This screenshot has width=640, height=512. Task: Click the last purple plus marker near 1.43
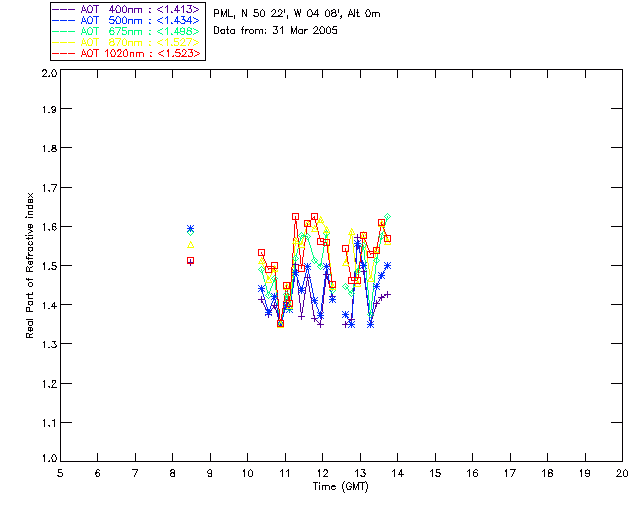387,294
